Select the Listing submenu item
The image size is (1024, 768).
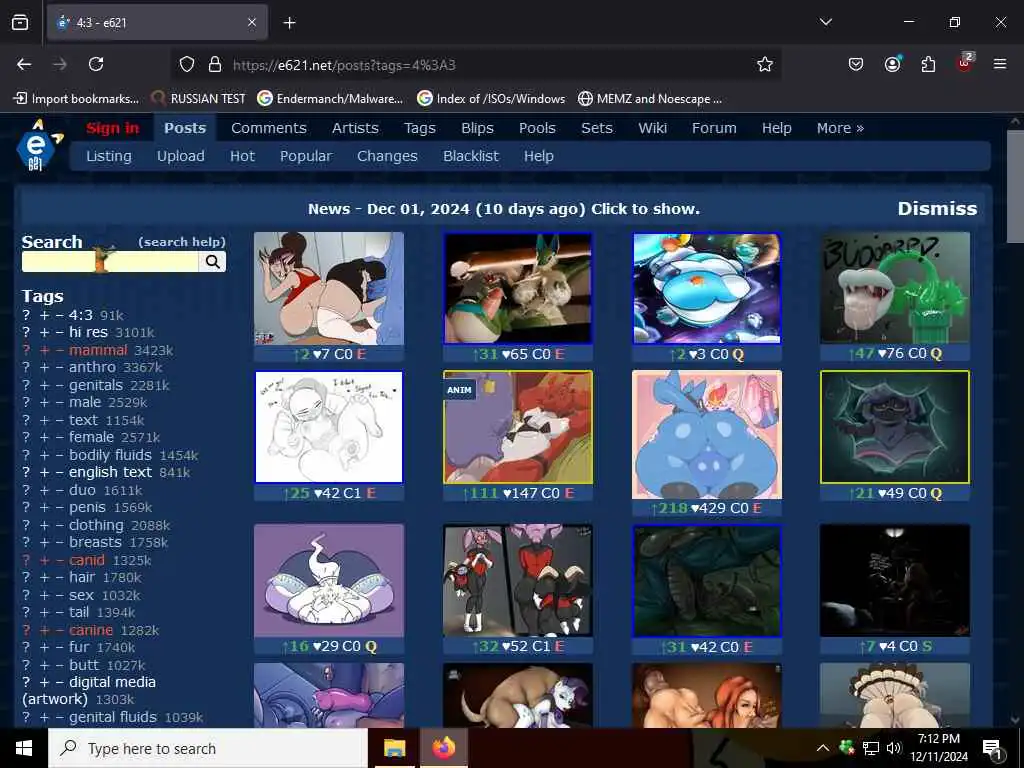point(108,156)
